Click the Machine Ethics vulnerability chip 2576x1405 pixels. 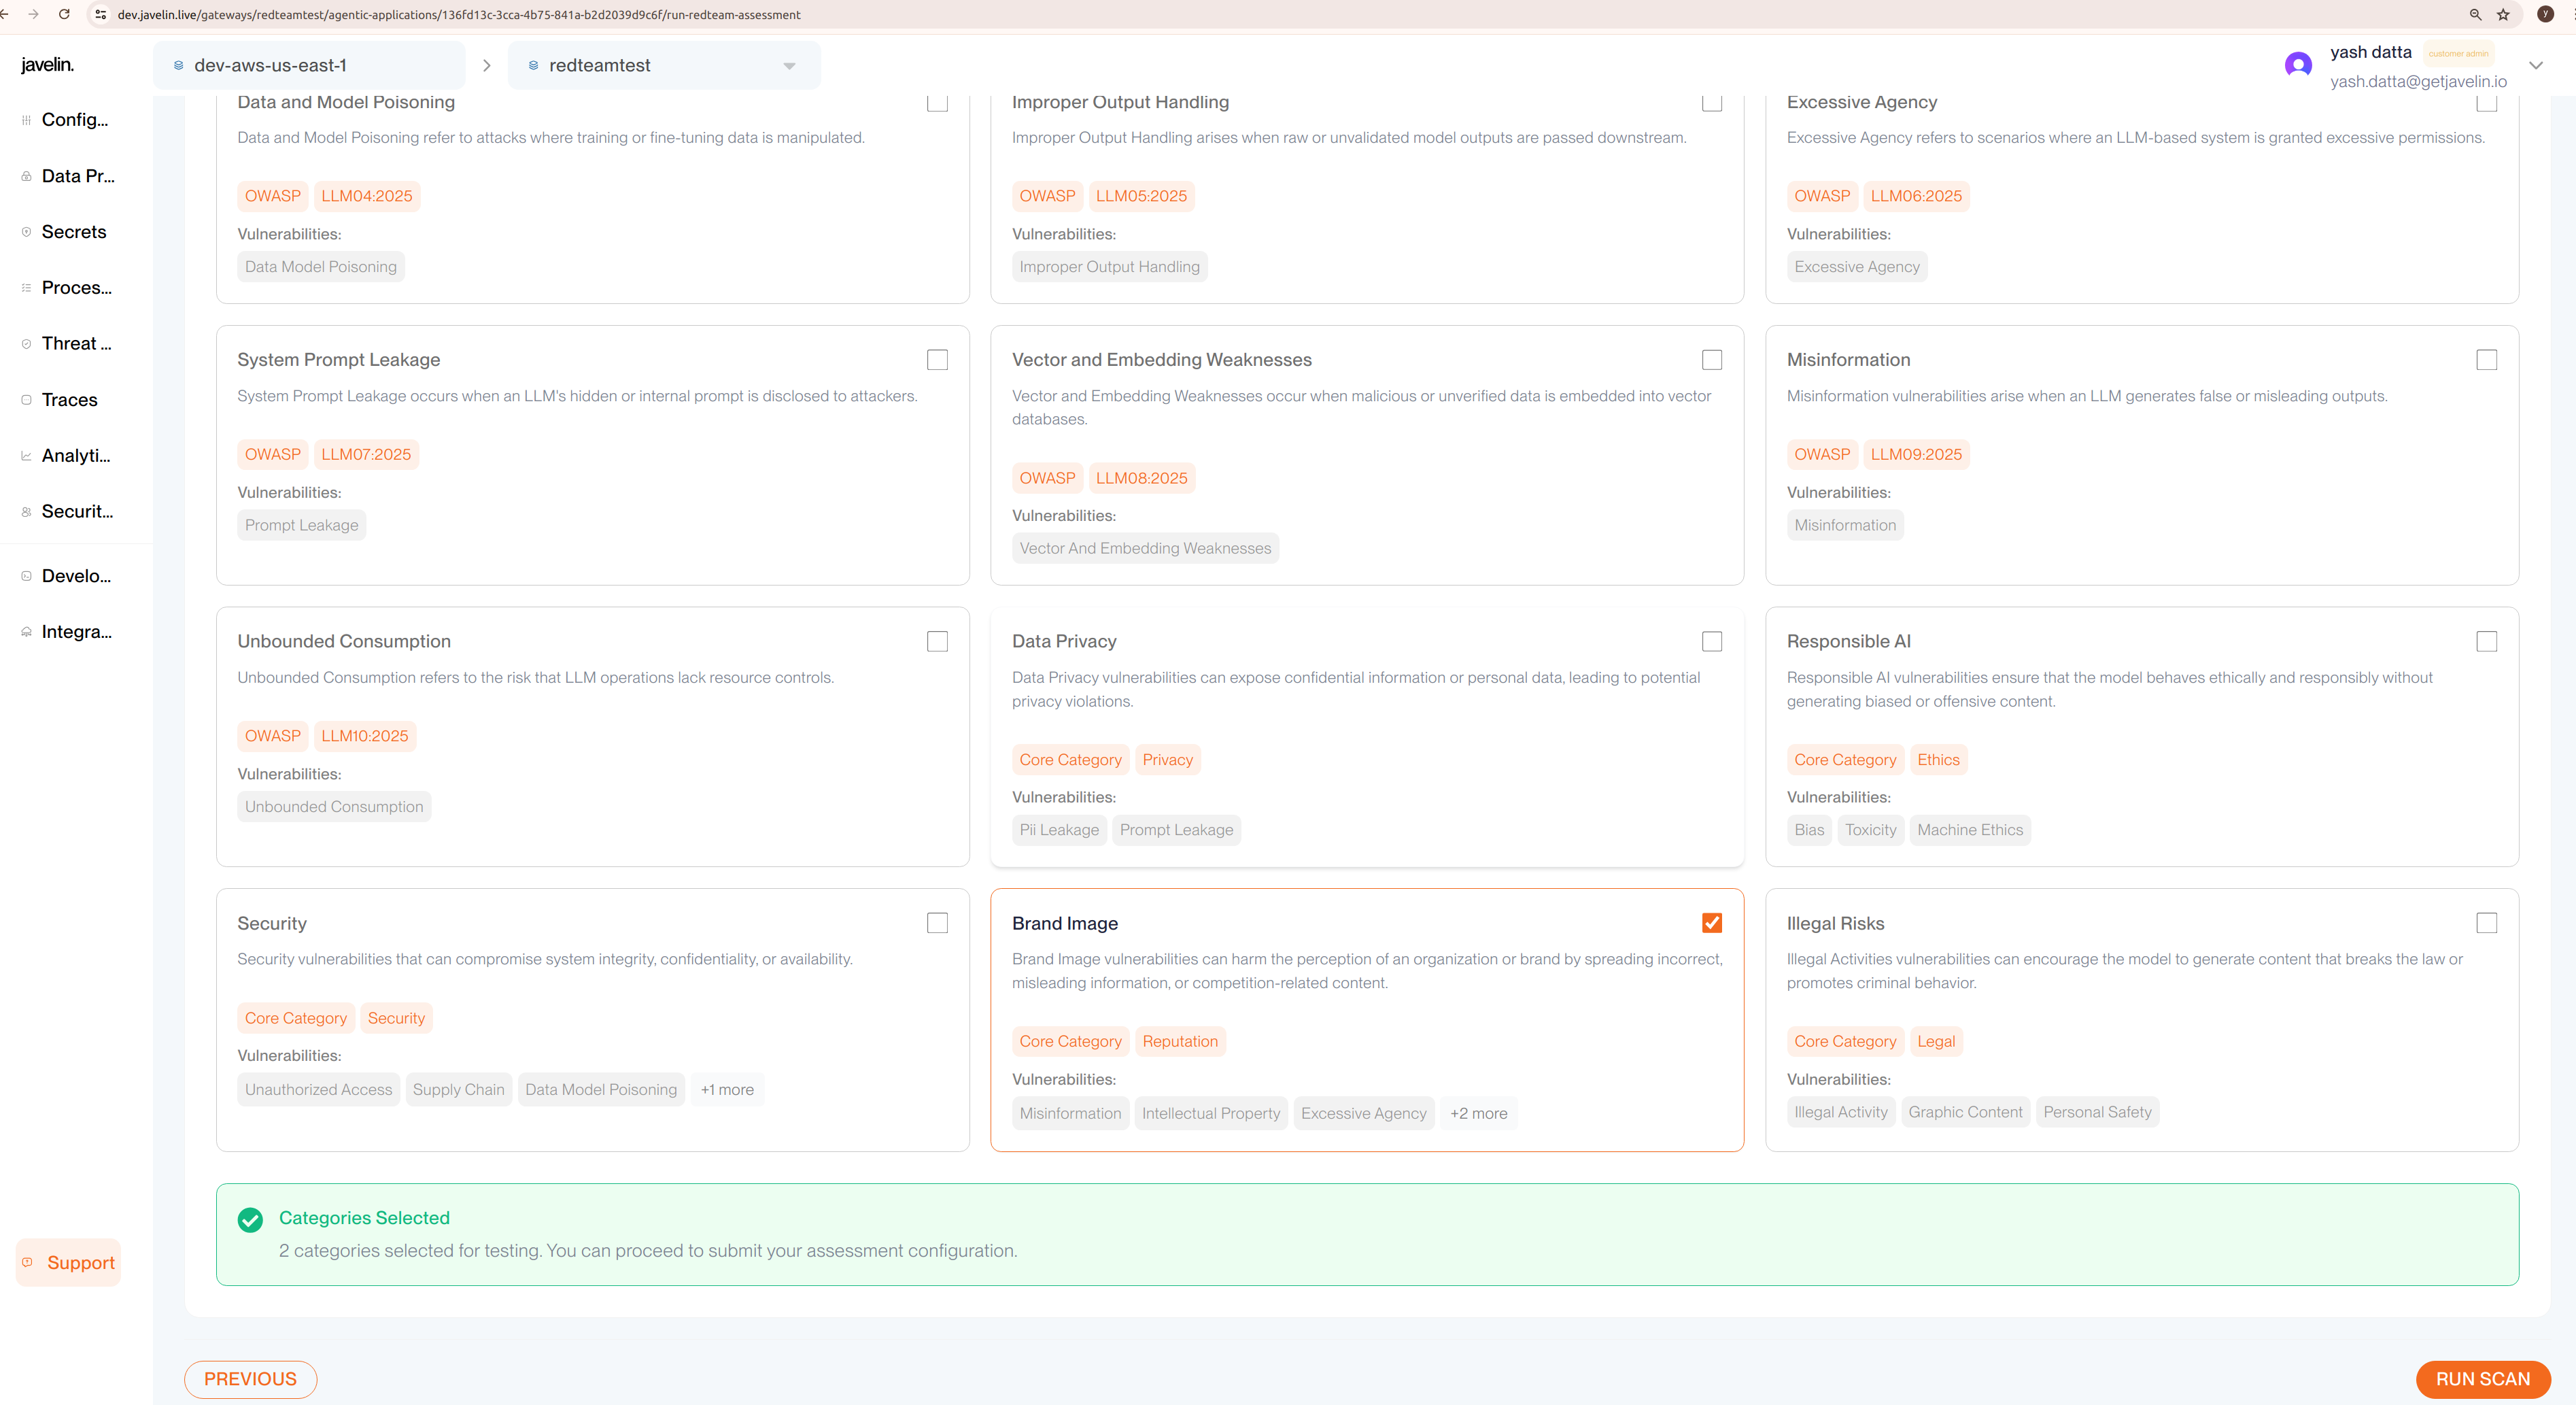pyautogui.click(x=1970, y=830)
